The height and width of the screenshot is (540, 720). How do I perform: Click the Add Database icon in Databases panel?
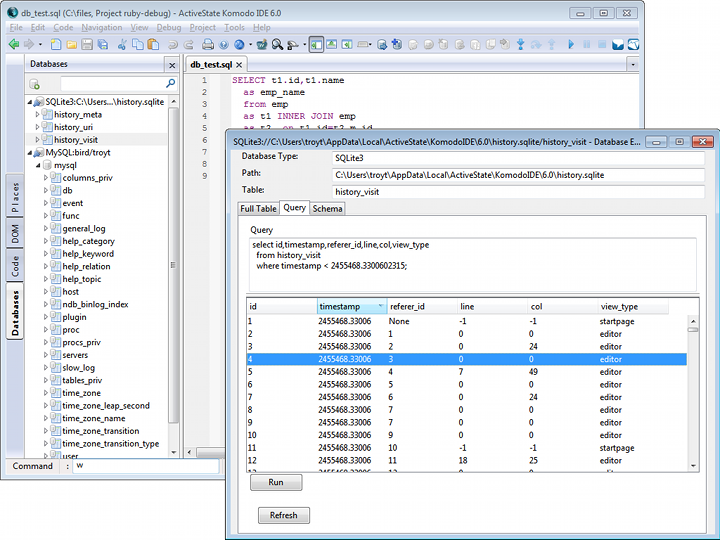pyautogui.click(x=35, y=84)
